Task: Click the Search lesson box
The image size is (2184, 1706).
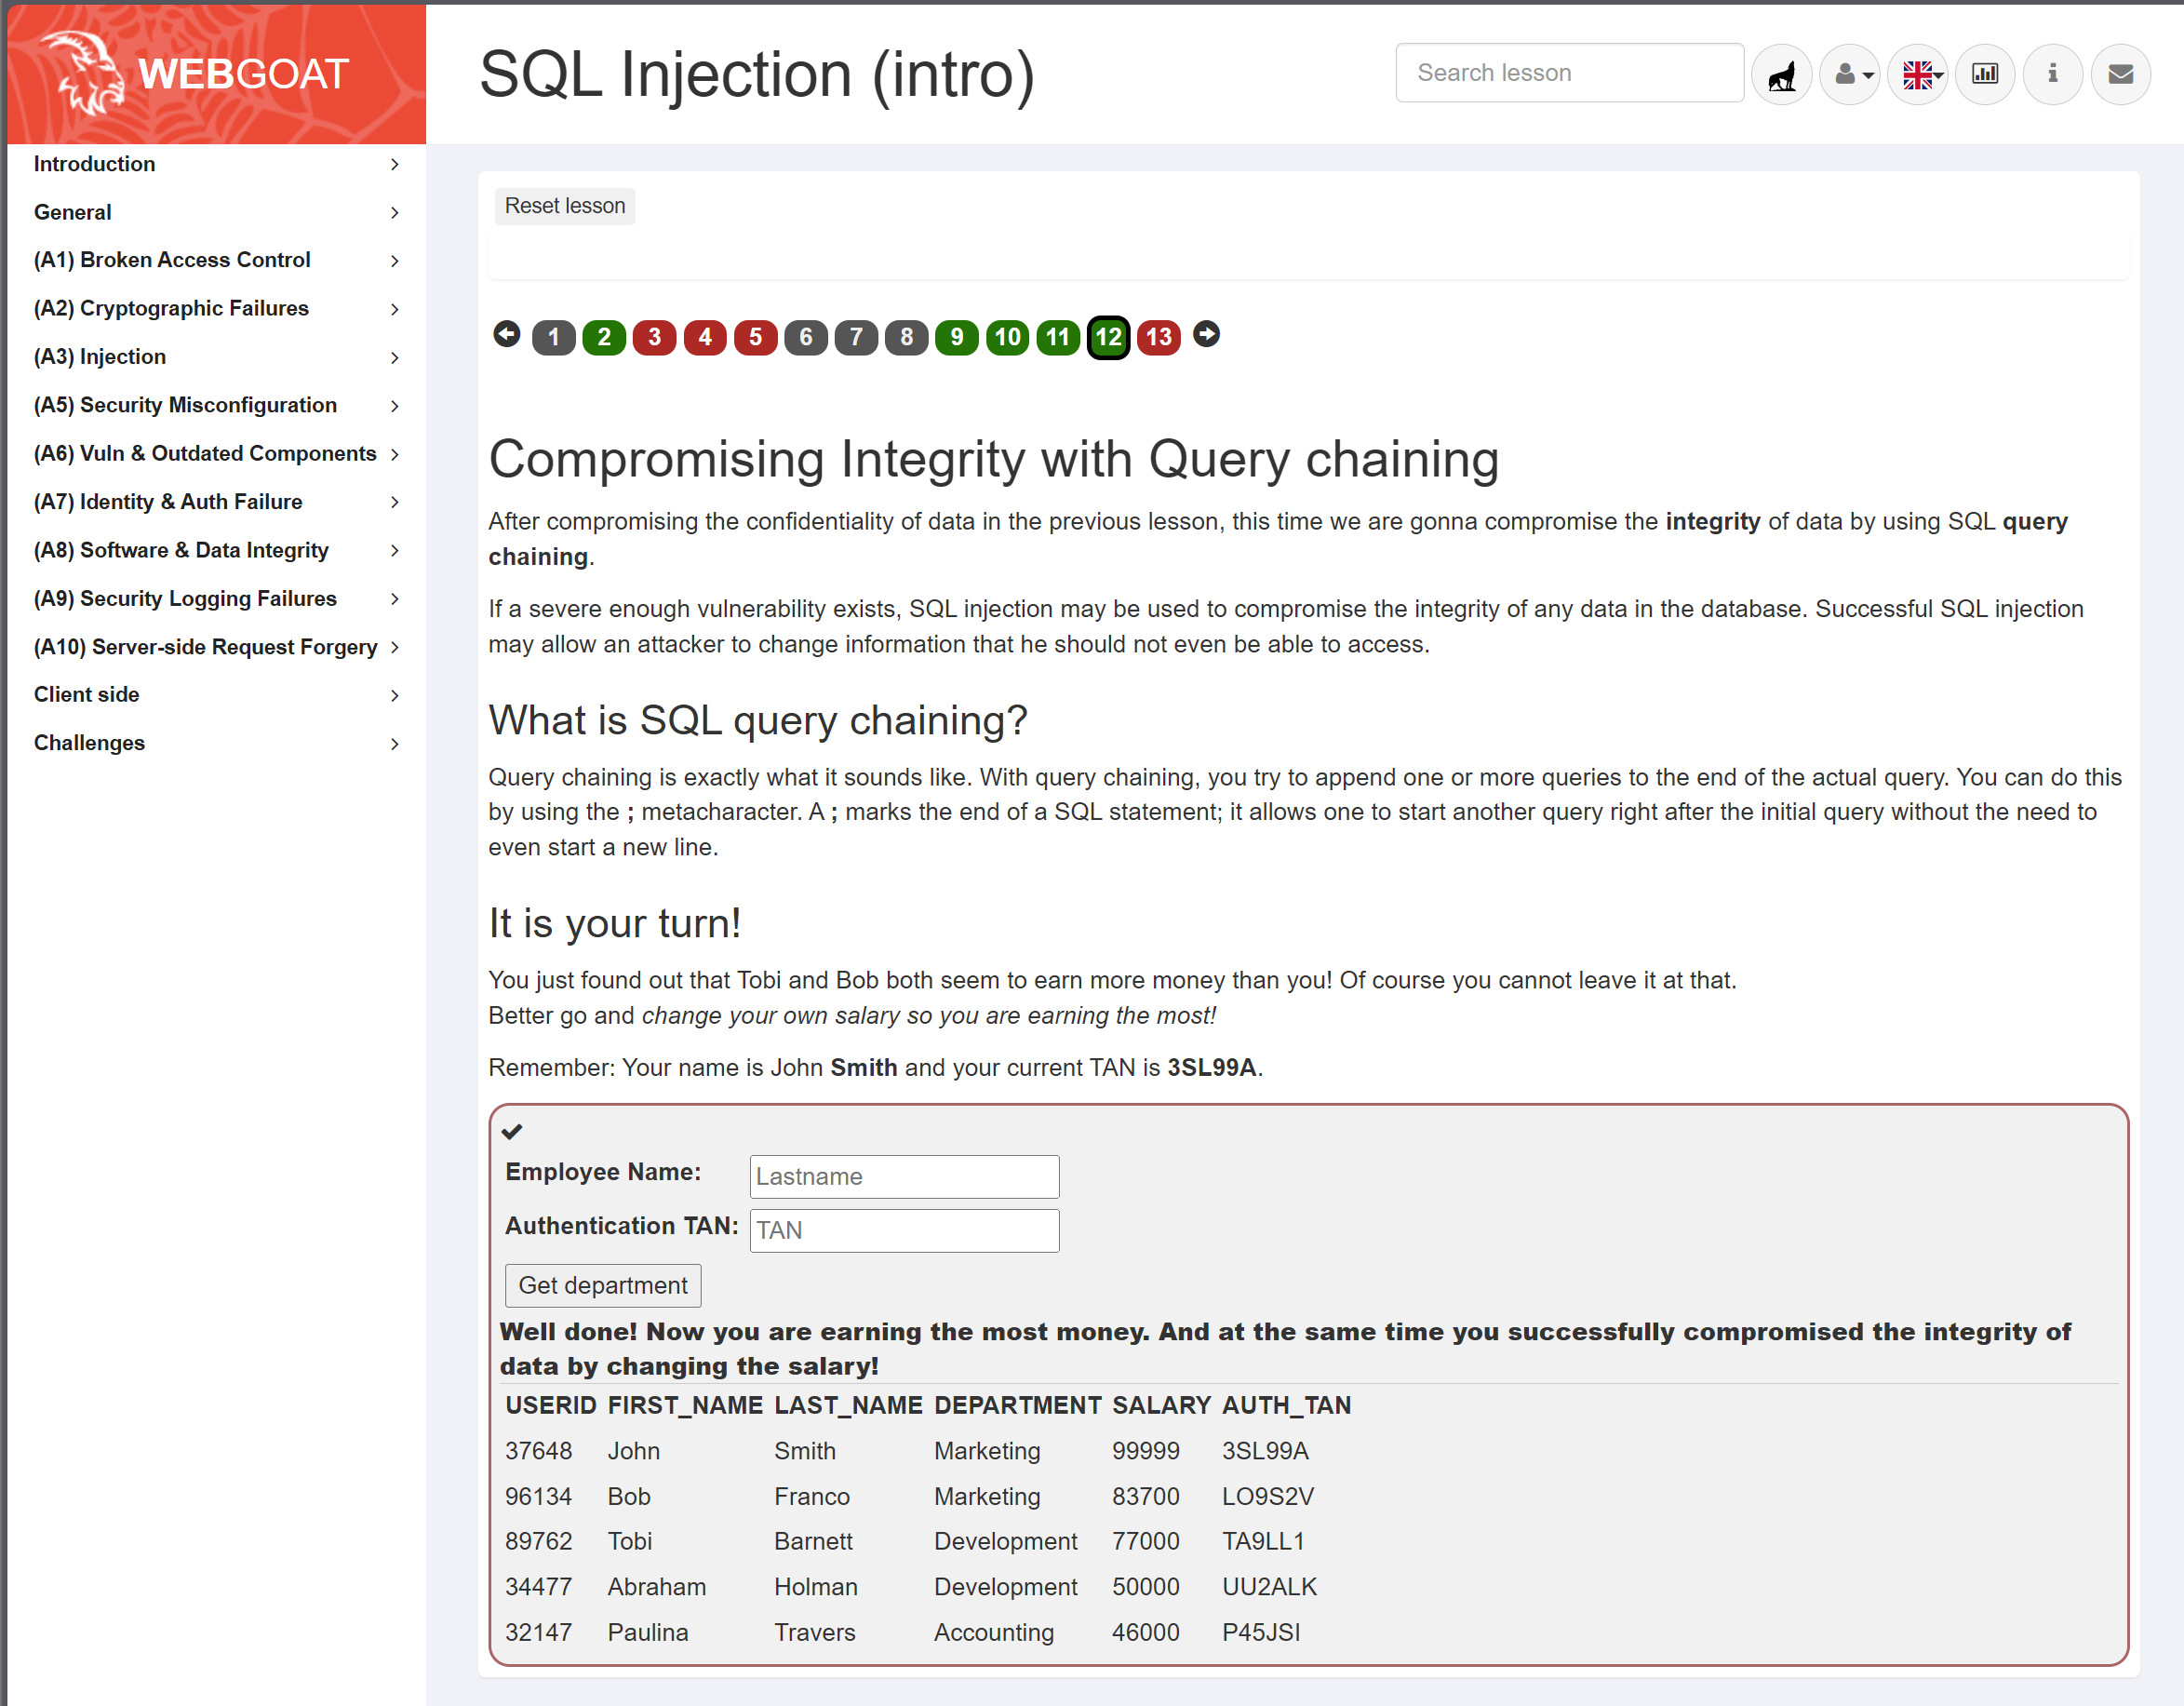Action: [1568, 73]
